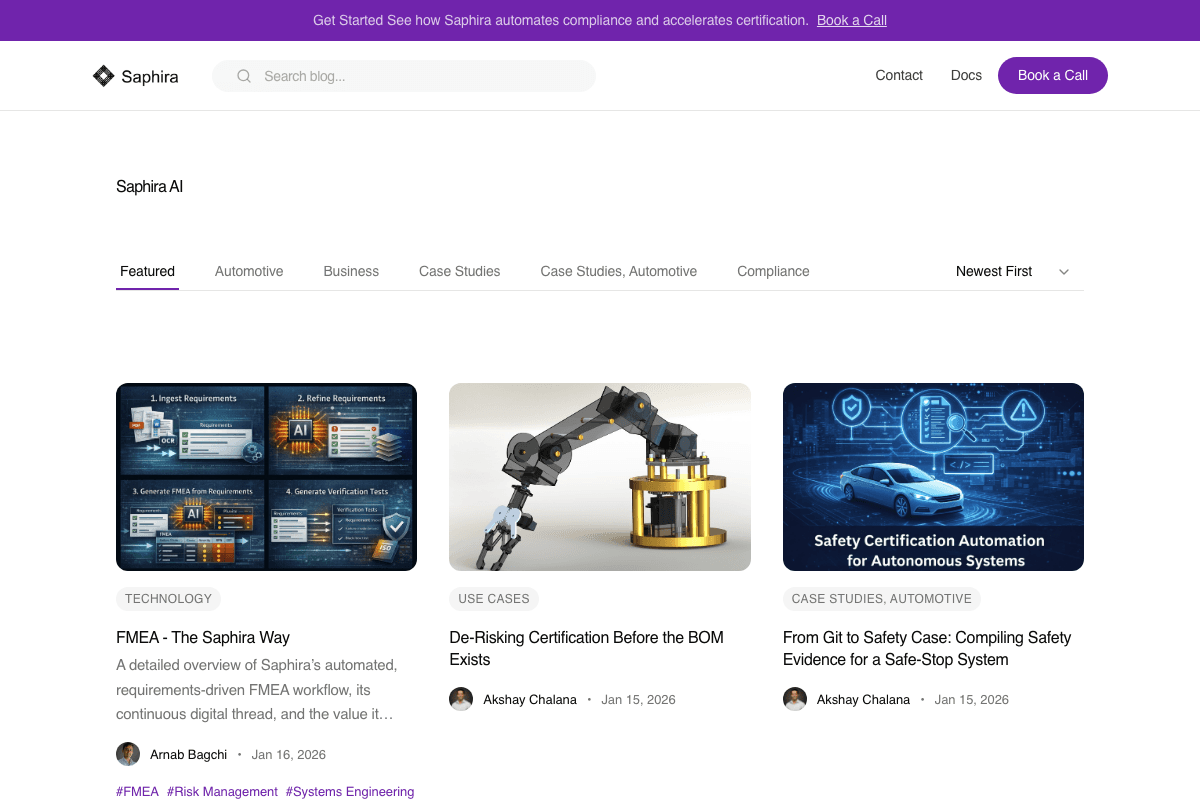Click the #FMEA tag
This screenshot has width=1200, height=800.
137,791
